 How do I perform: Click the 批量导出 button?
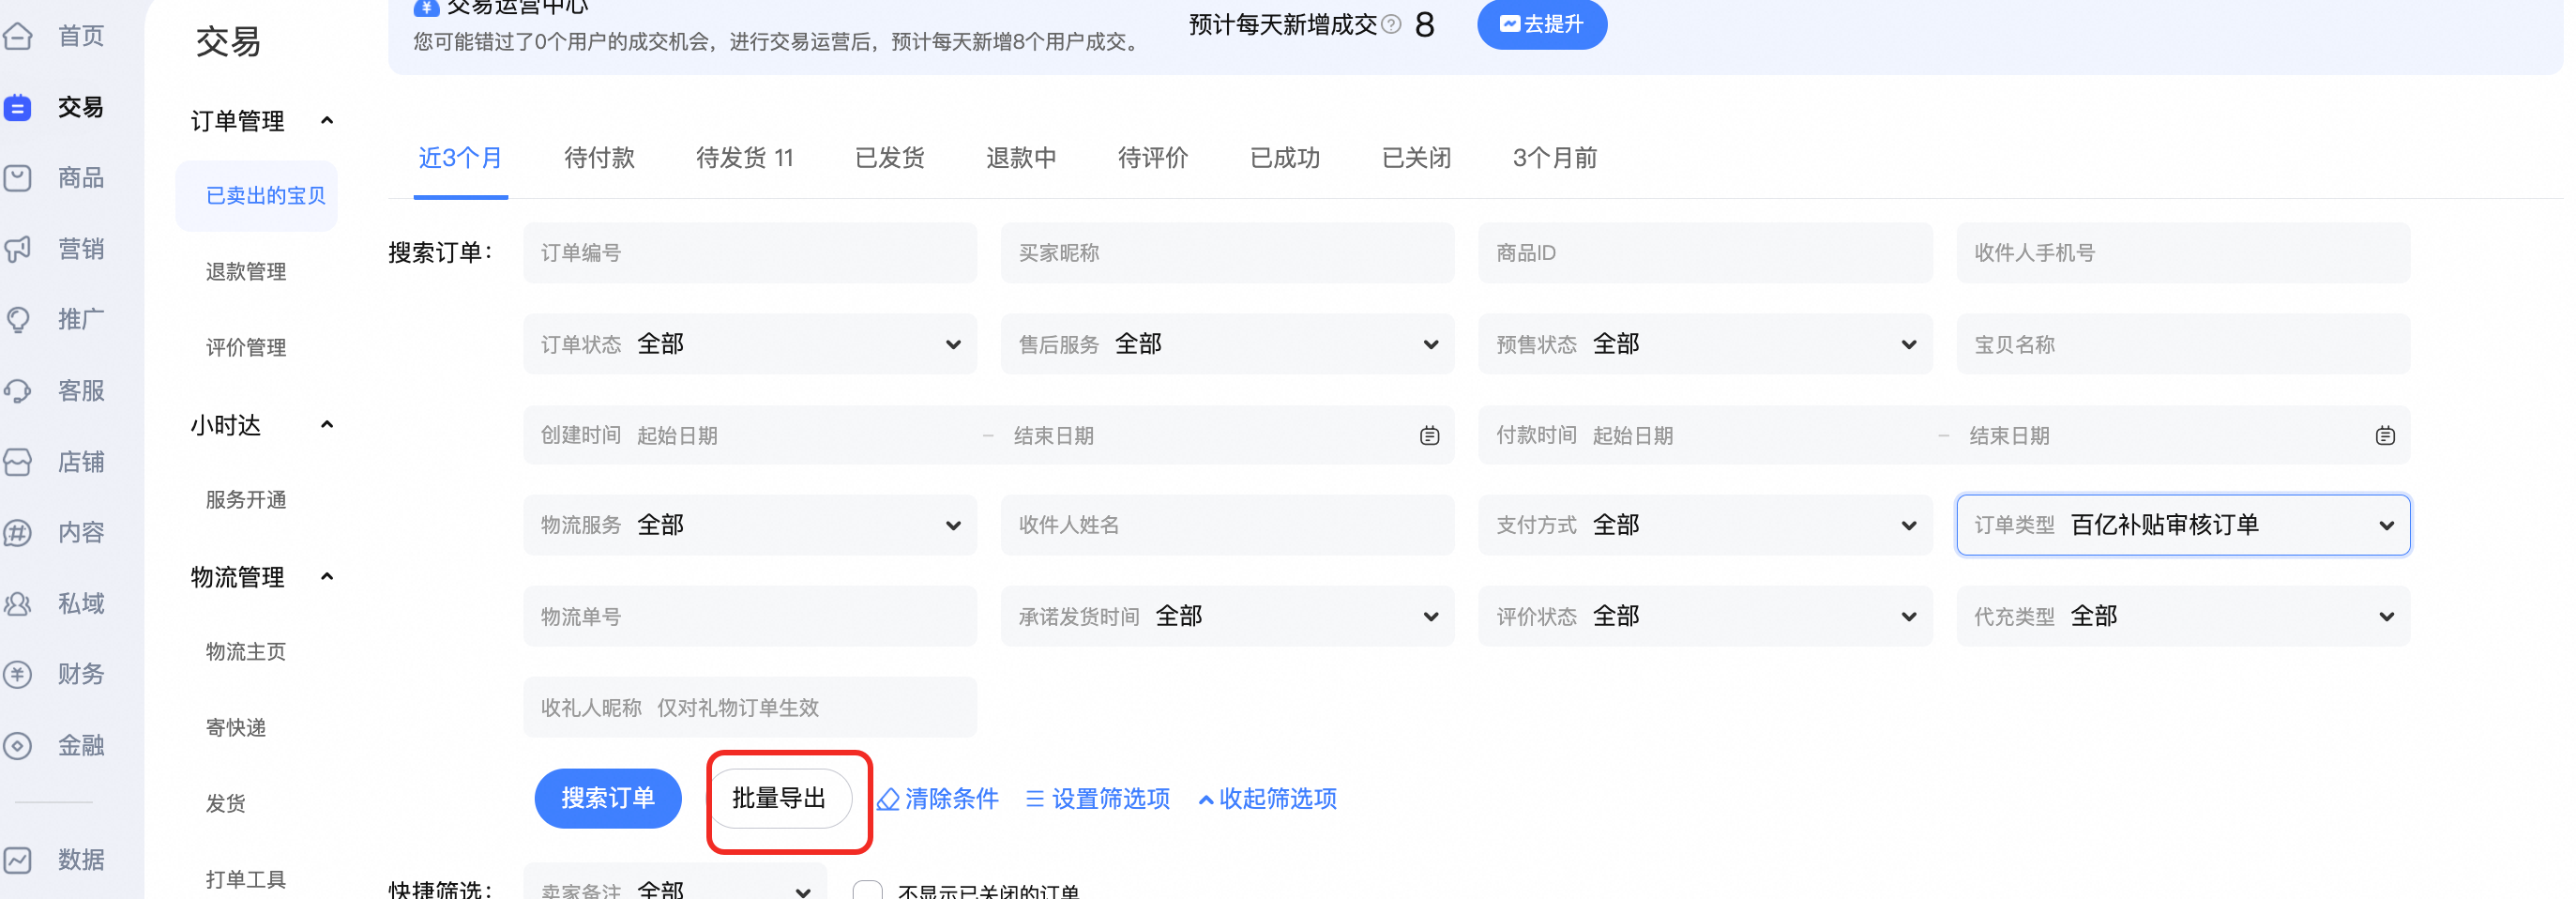(780, 798)
